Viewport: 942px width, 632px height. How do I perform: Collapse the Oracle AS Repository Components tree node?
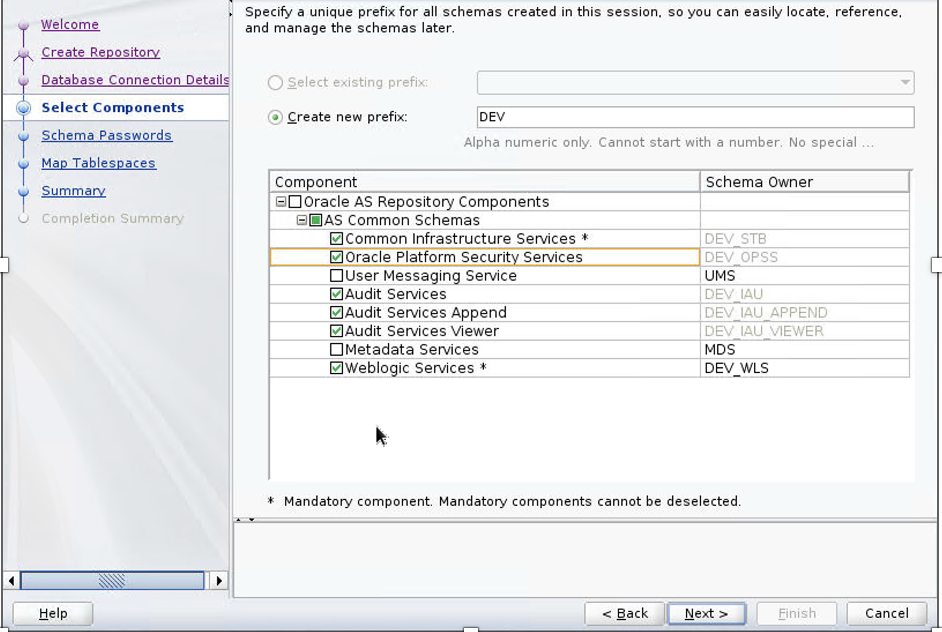point(281,202)
